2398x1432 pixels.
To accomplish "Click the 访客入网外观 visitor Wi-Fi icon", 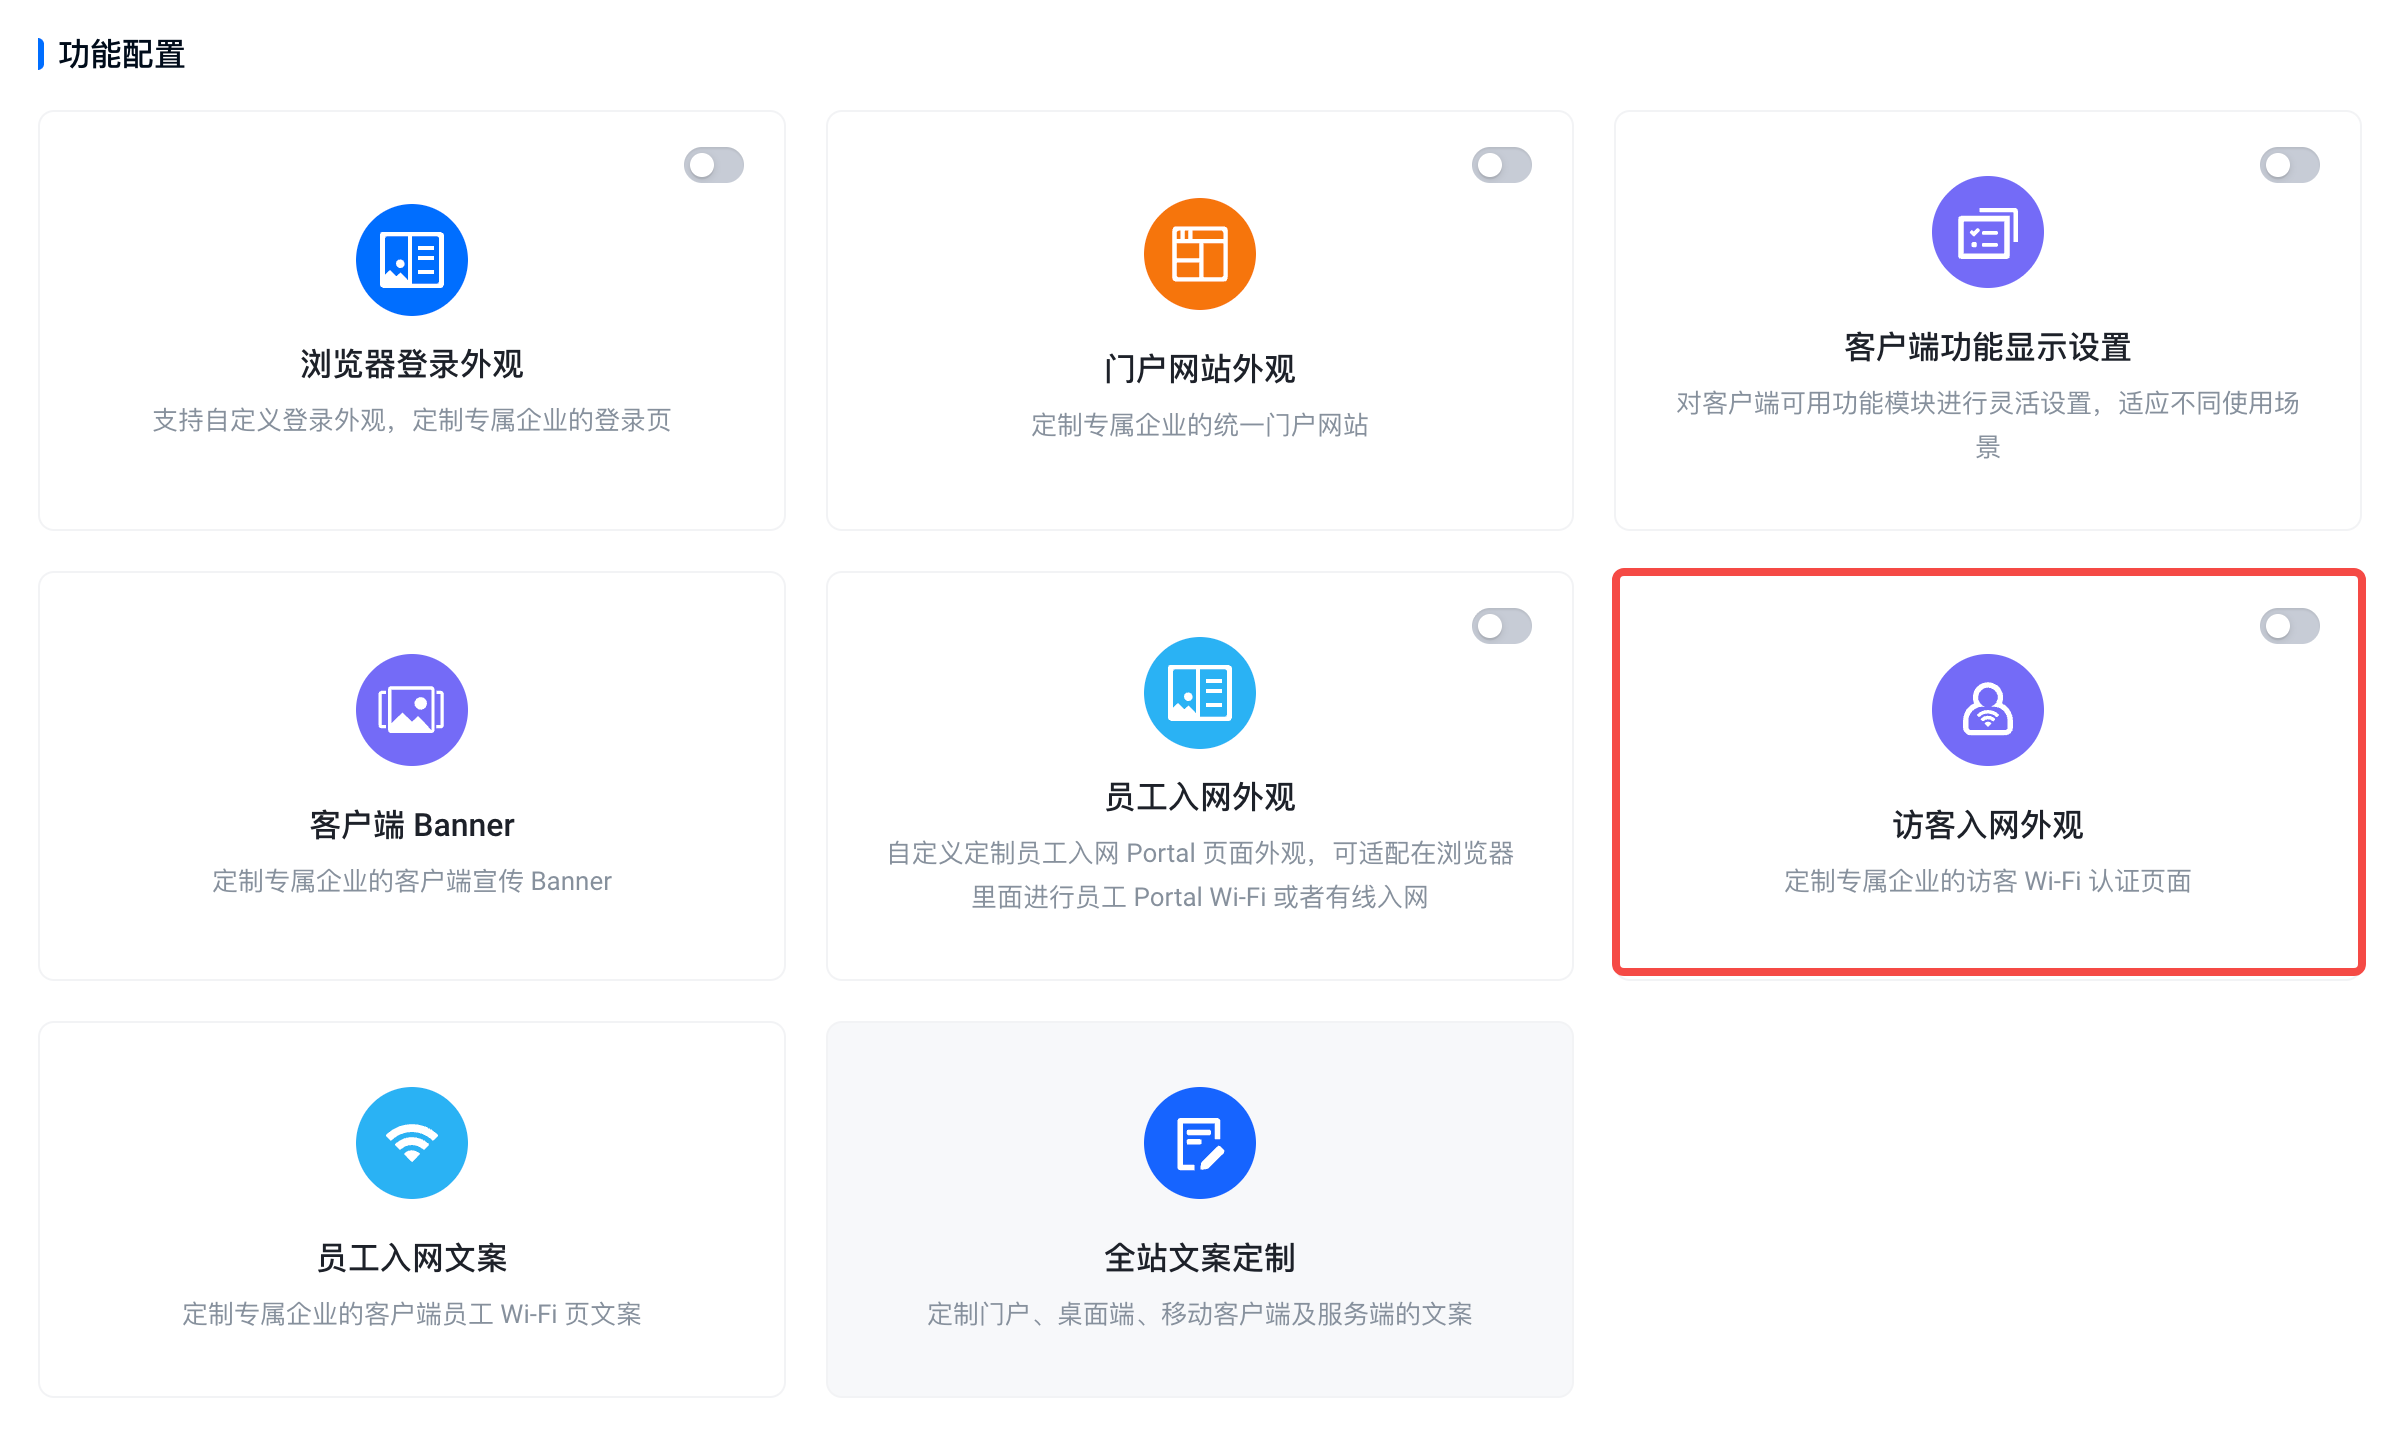I will tap(1987, 710).
